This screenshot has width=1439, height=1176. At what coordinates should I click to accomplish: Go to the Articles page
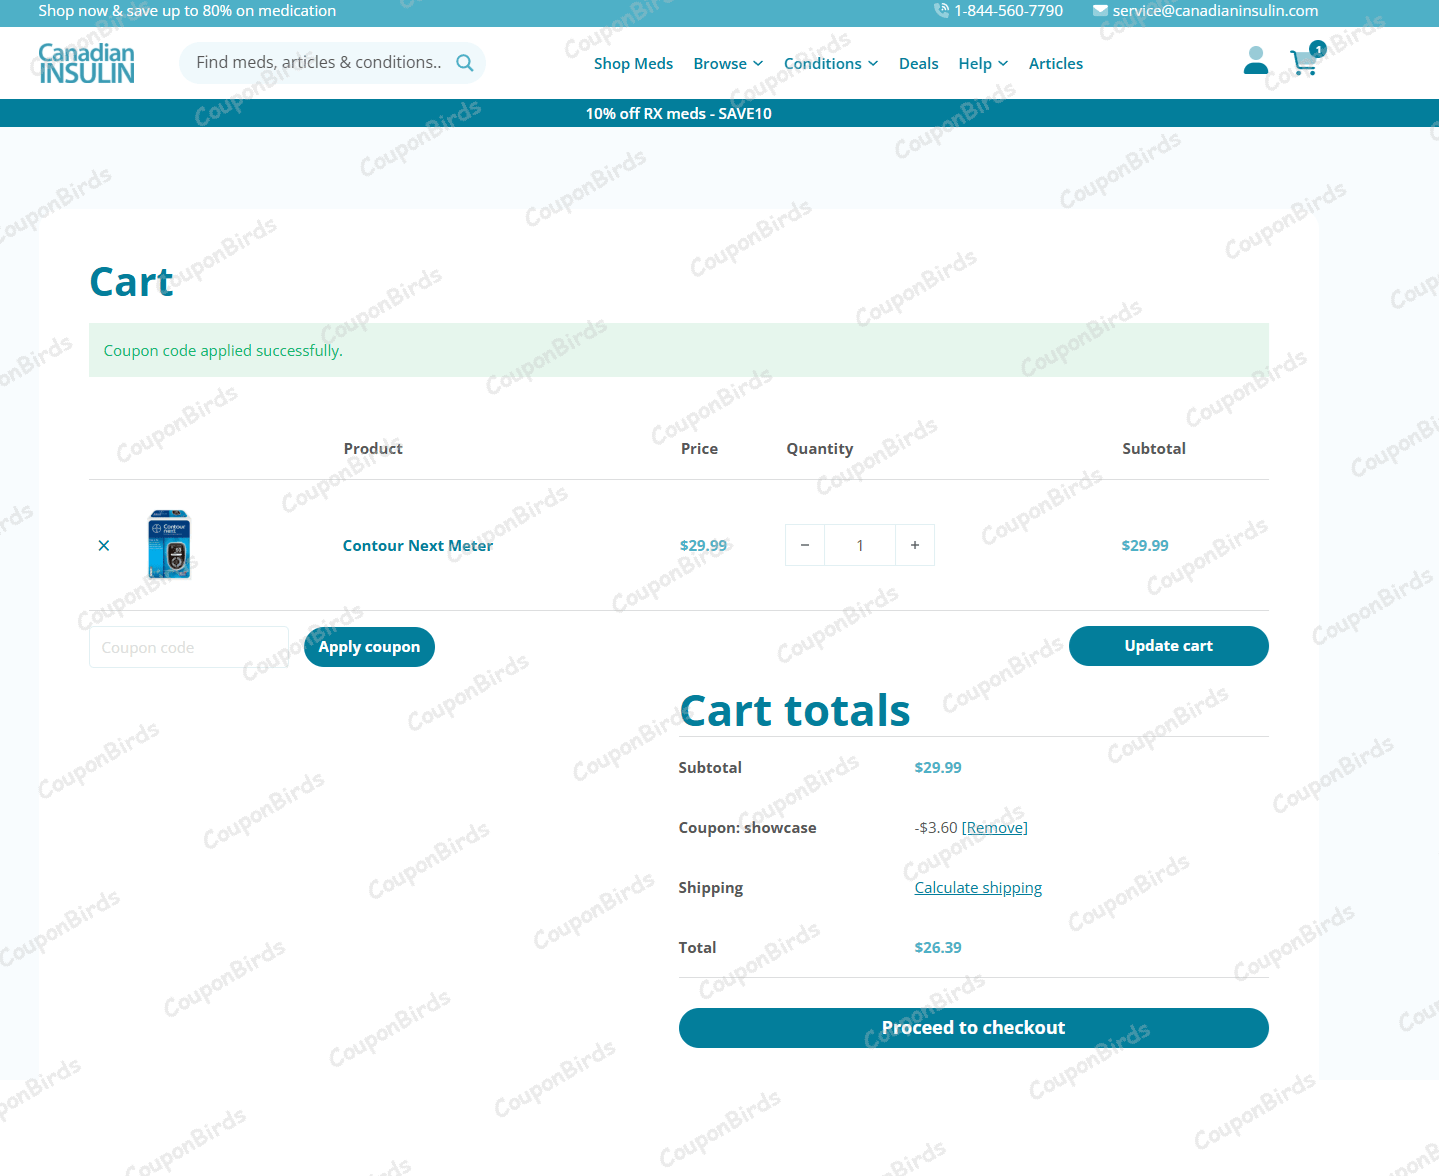pos(1056,63)
